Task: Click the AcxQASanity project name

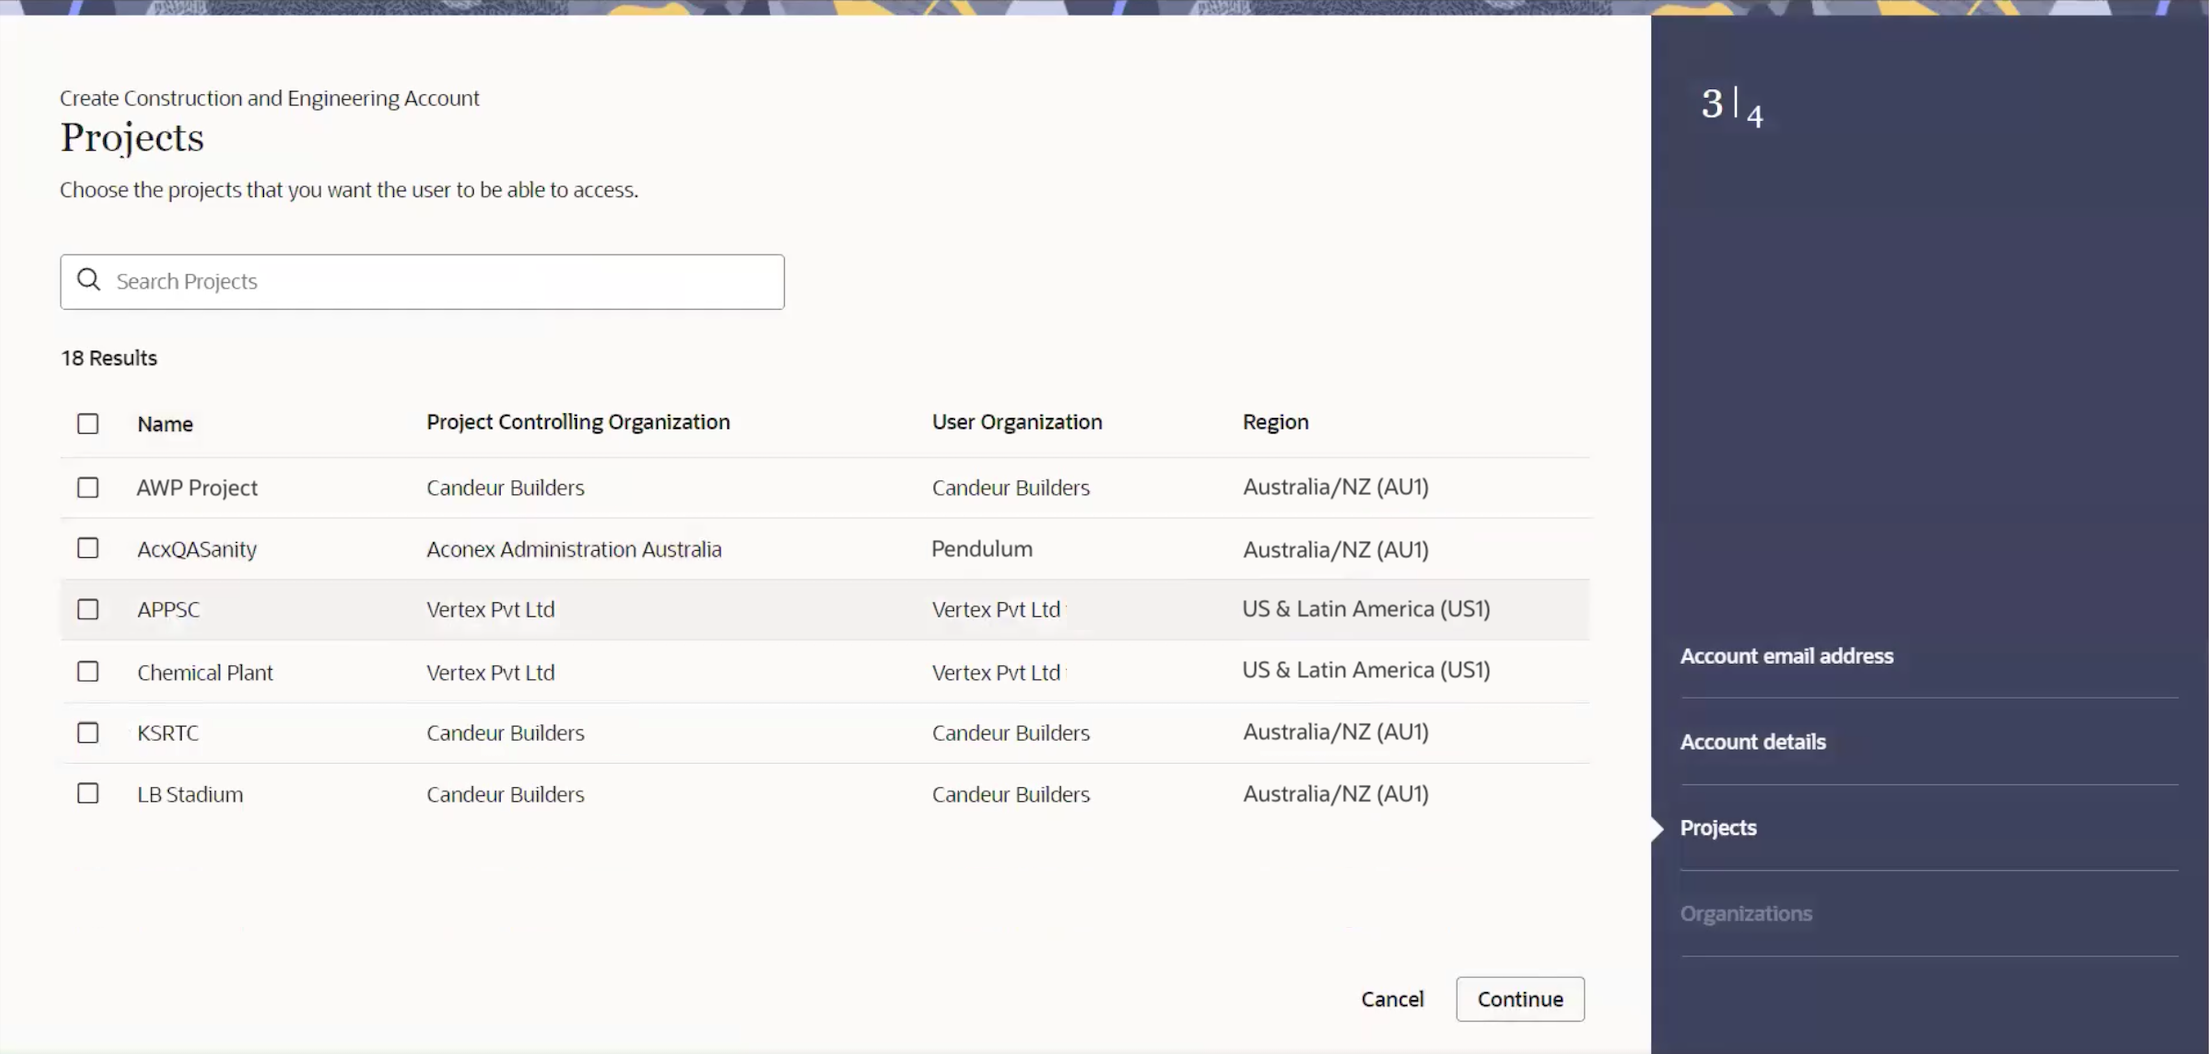Action: pos(197,549)
